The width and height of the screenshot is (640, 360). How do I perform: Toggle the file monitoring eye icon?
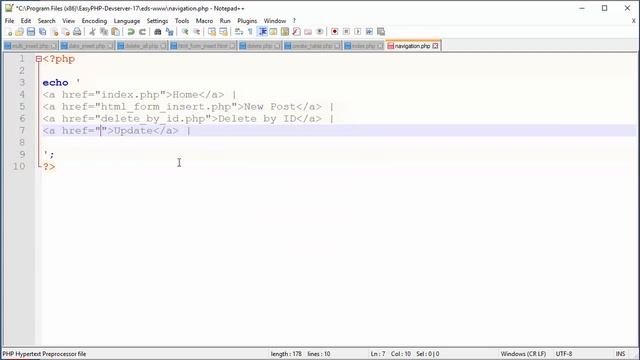[x=320, y=32]
